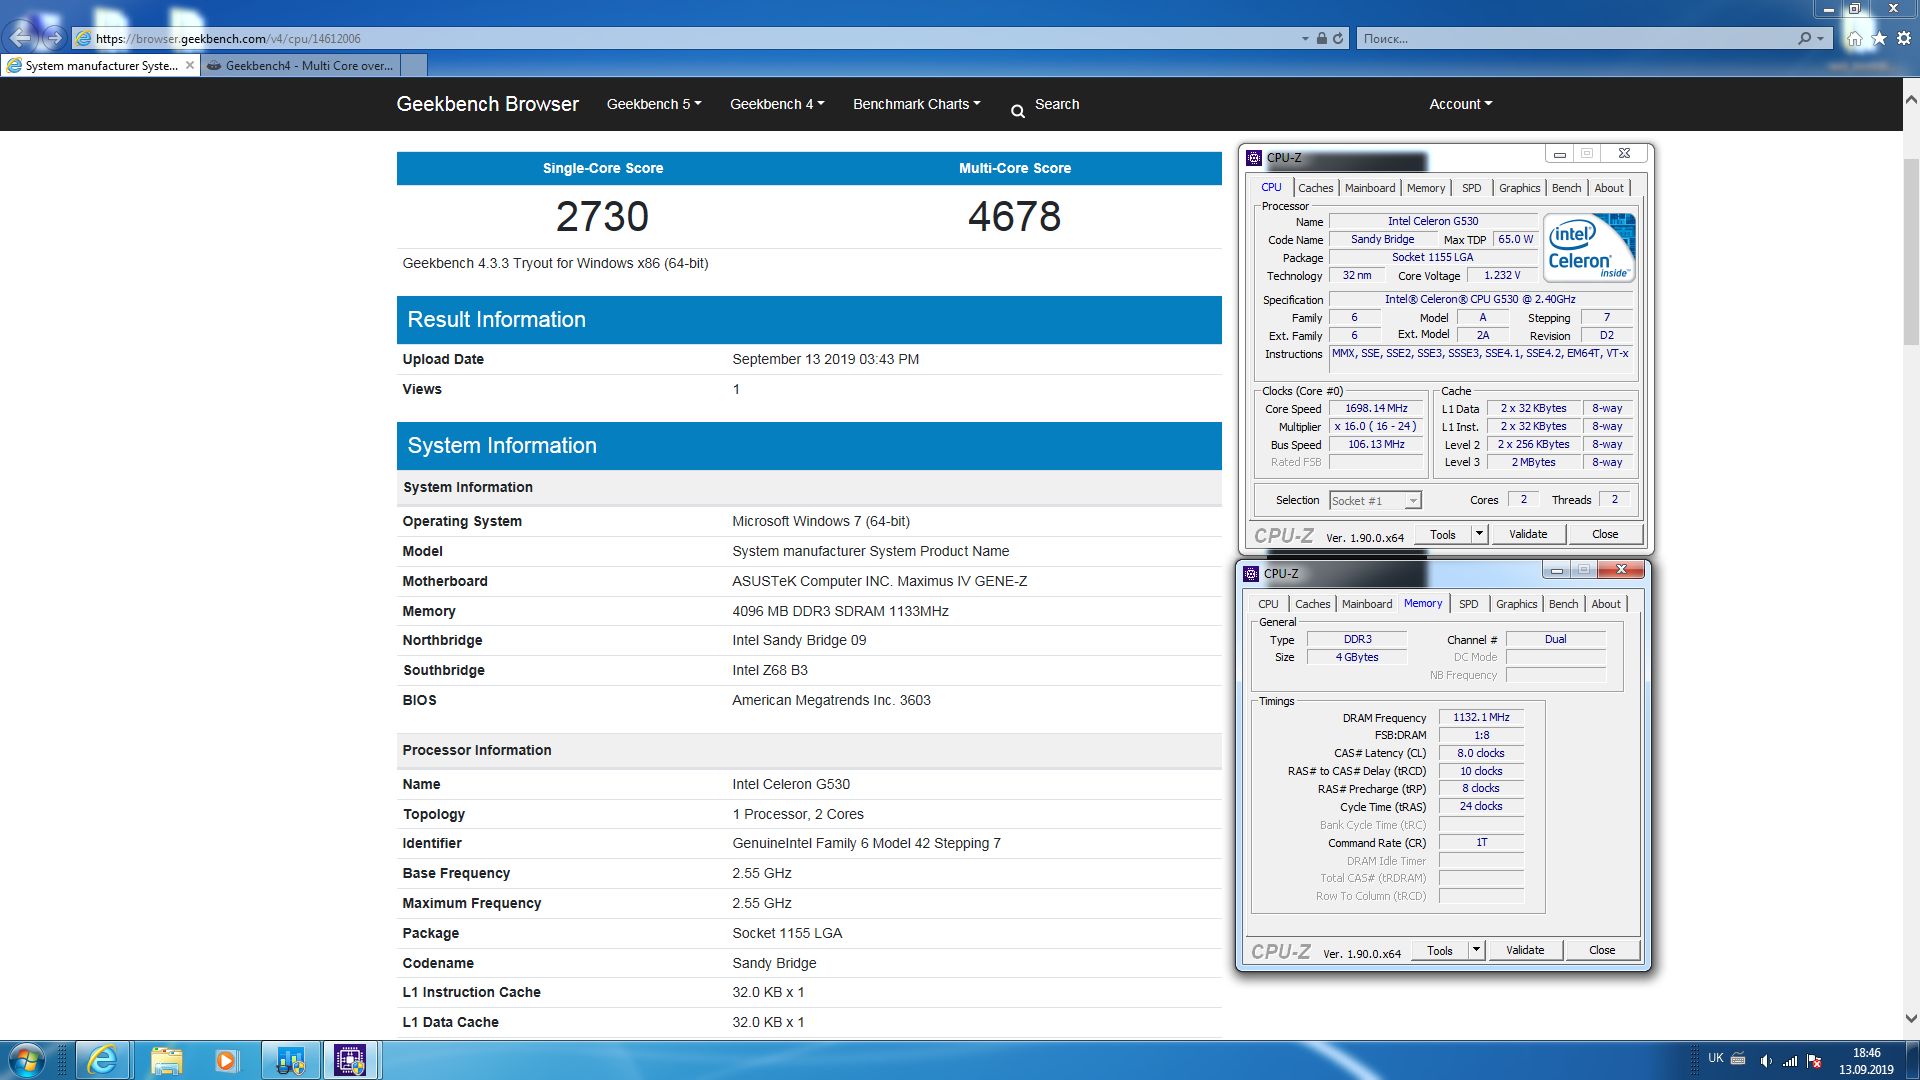The height and width of the screenshot is (1080, 1920).
Task: Click the browser search input field
Action: click(1575, 38)
